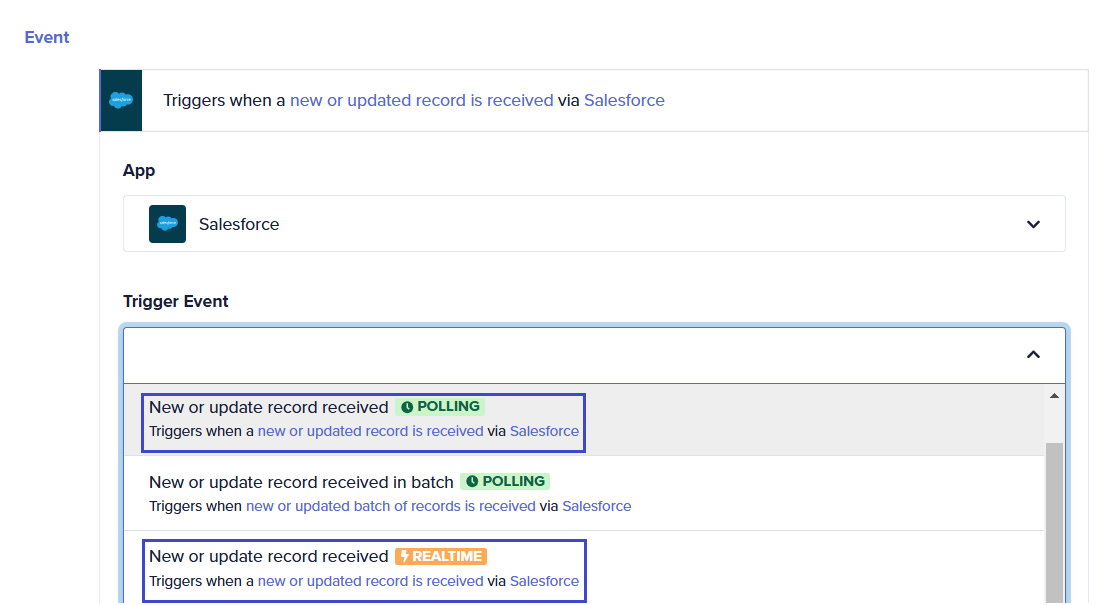Viewport: 1105px width, 605px height.
Task: Click the Salesforce icon in the trigger summary header
Action: 121,100
